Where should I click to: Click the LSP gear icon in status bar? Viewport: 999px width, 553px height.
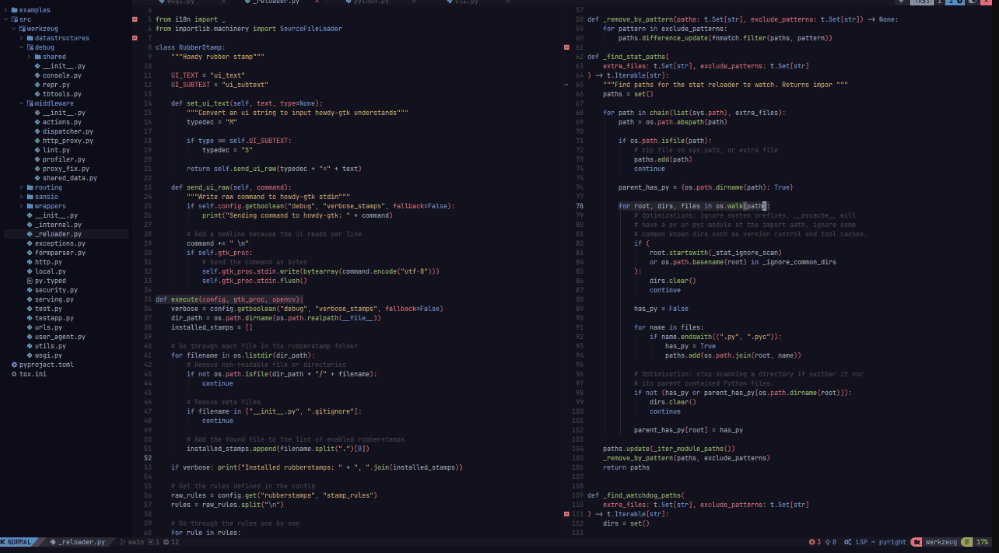(x=847, y=542)
